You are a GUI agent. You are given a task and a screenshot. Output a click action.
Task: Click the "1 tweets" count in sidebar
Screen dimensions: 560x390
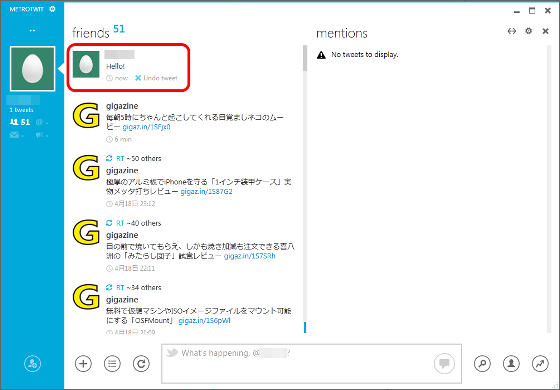[21, 110]
